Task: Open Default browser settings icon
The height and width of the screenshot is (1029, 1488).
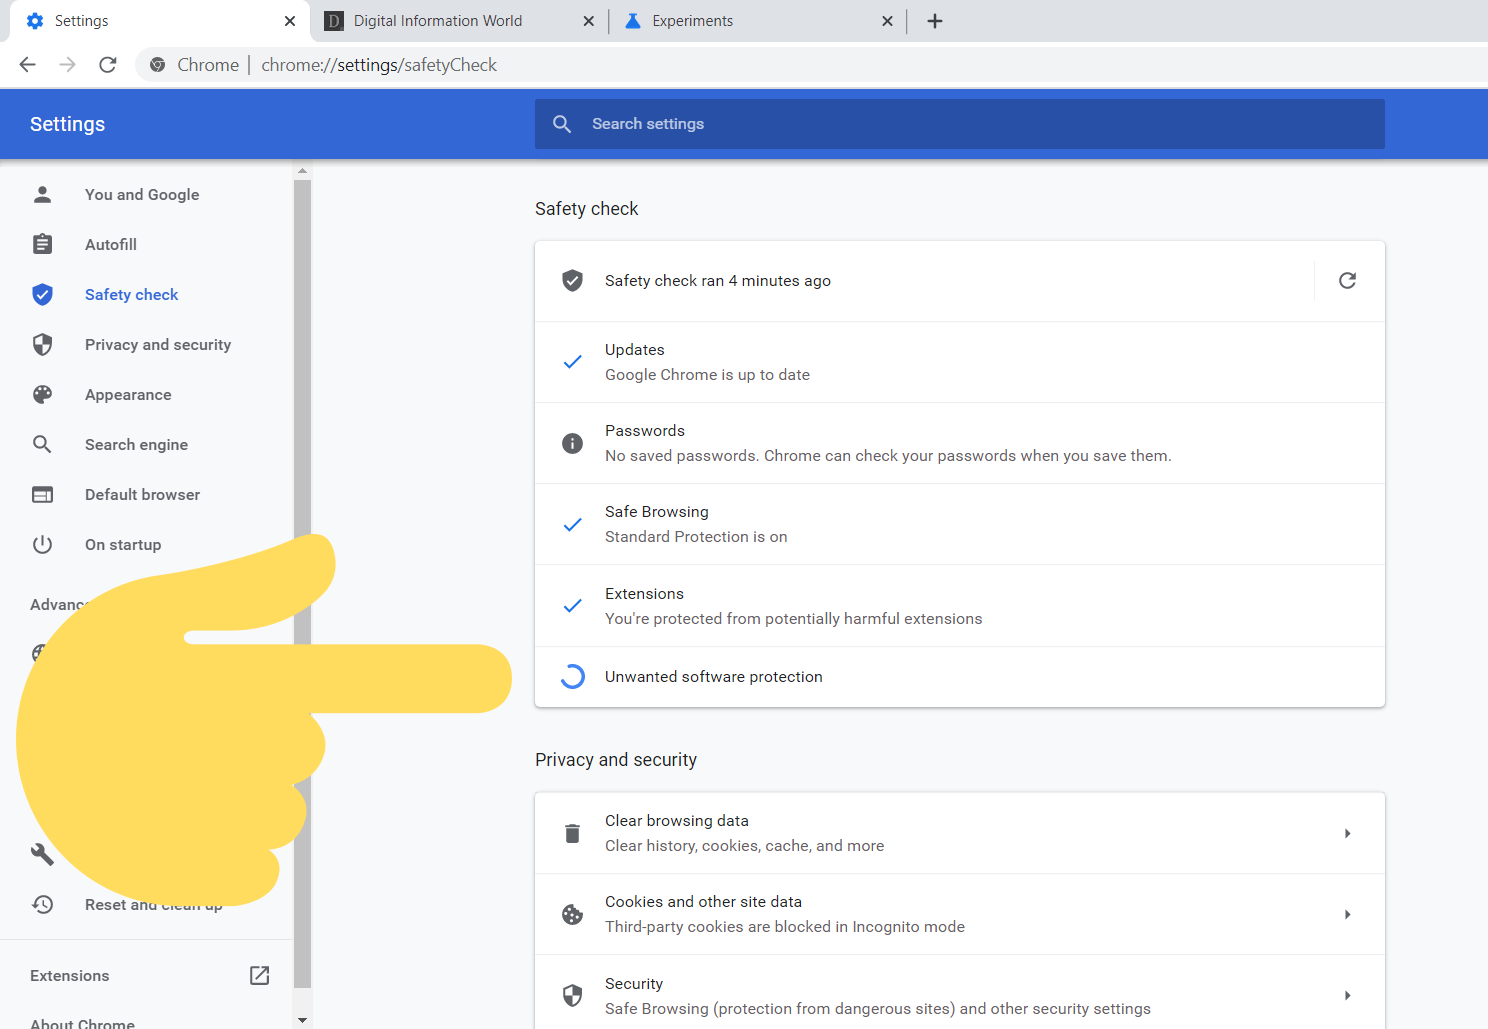Action: point(42,494)
